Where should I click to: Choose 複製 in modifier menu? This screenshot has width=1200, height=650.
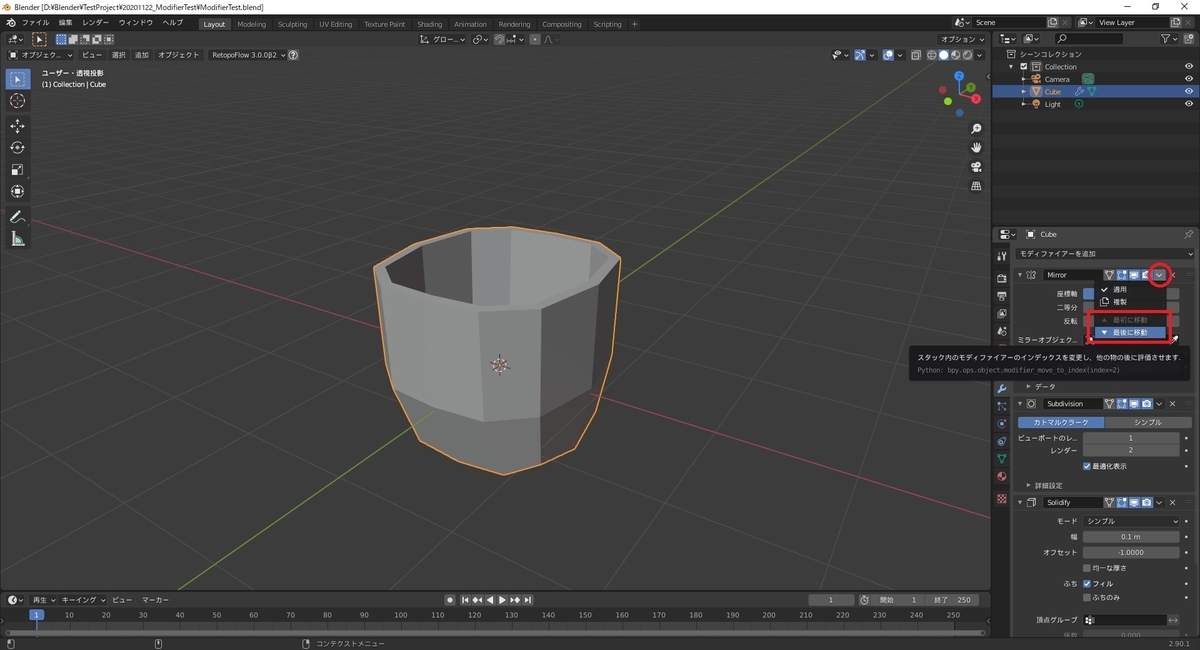point(1130,301)
